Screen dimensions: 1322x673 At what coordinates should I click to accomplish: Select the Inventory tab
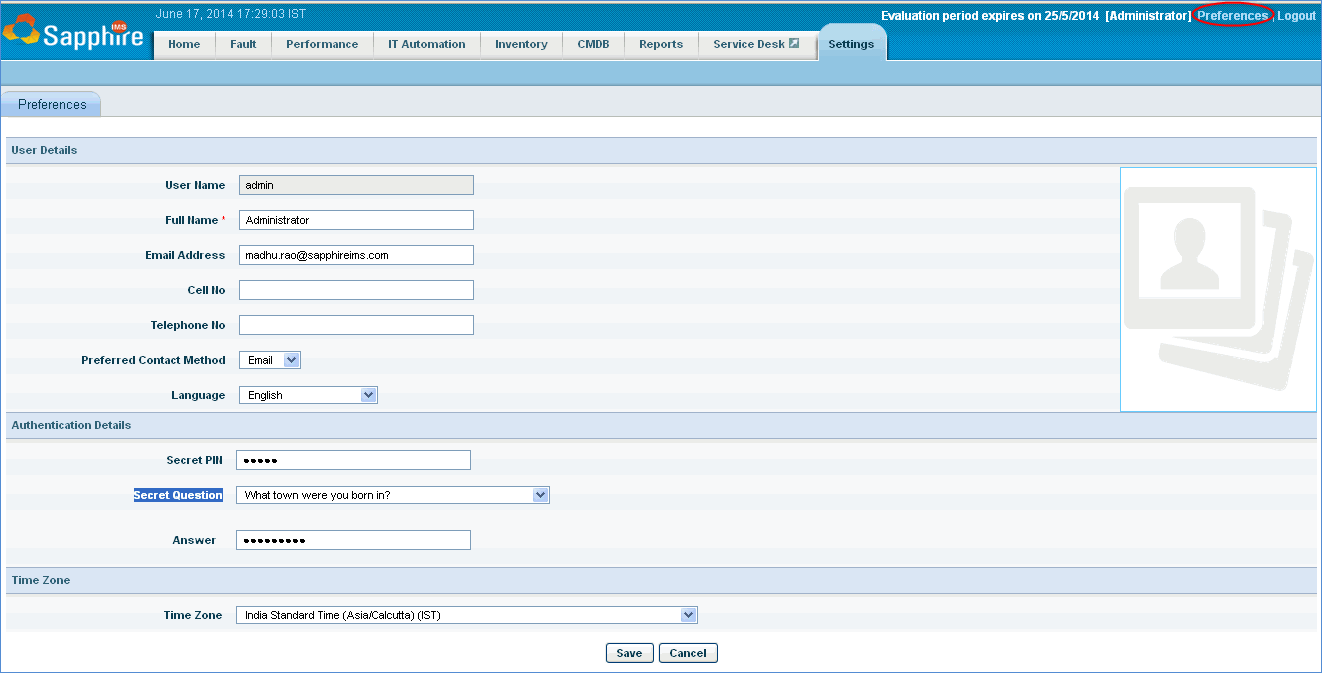[521, 44]
